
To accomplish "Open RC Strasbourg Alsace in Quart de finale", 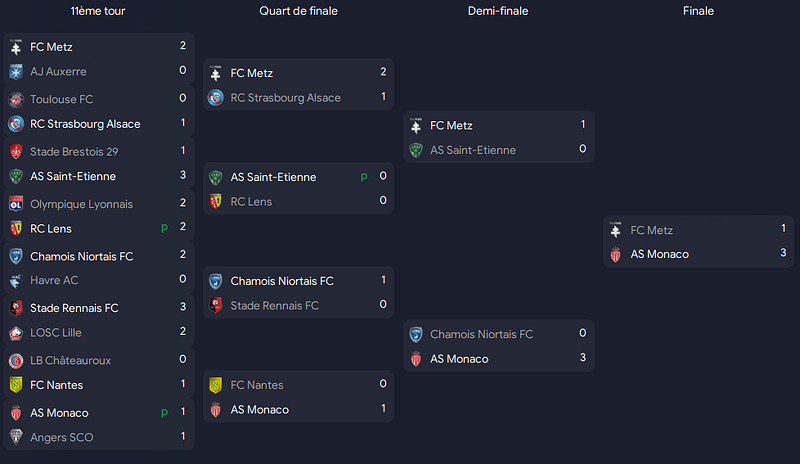I will (x=286, y=98).
